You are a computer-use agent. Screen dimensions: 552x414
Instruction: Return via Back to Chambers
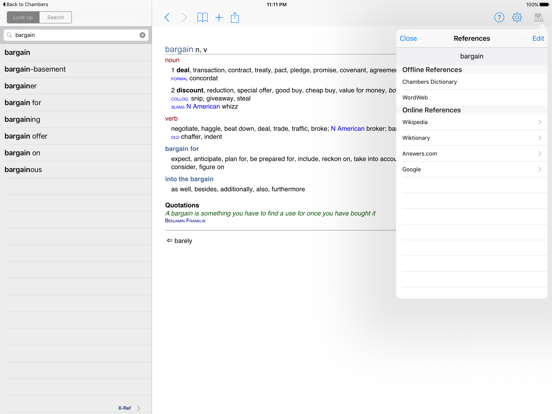(25, 4)
